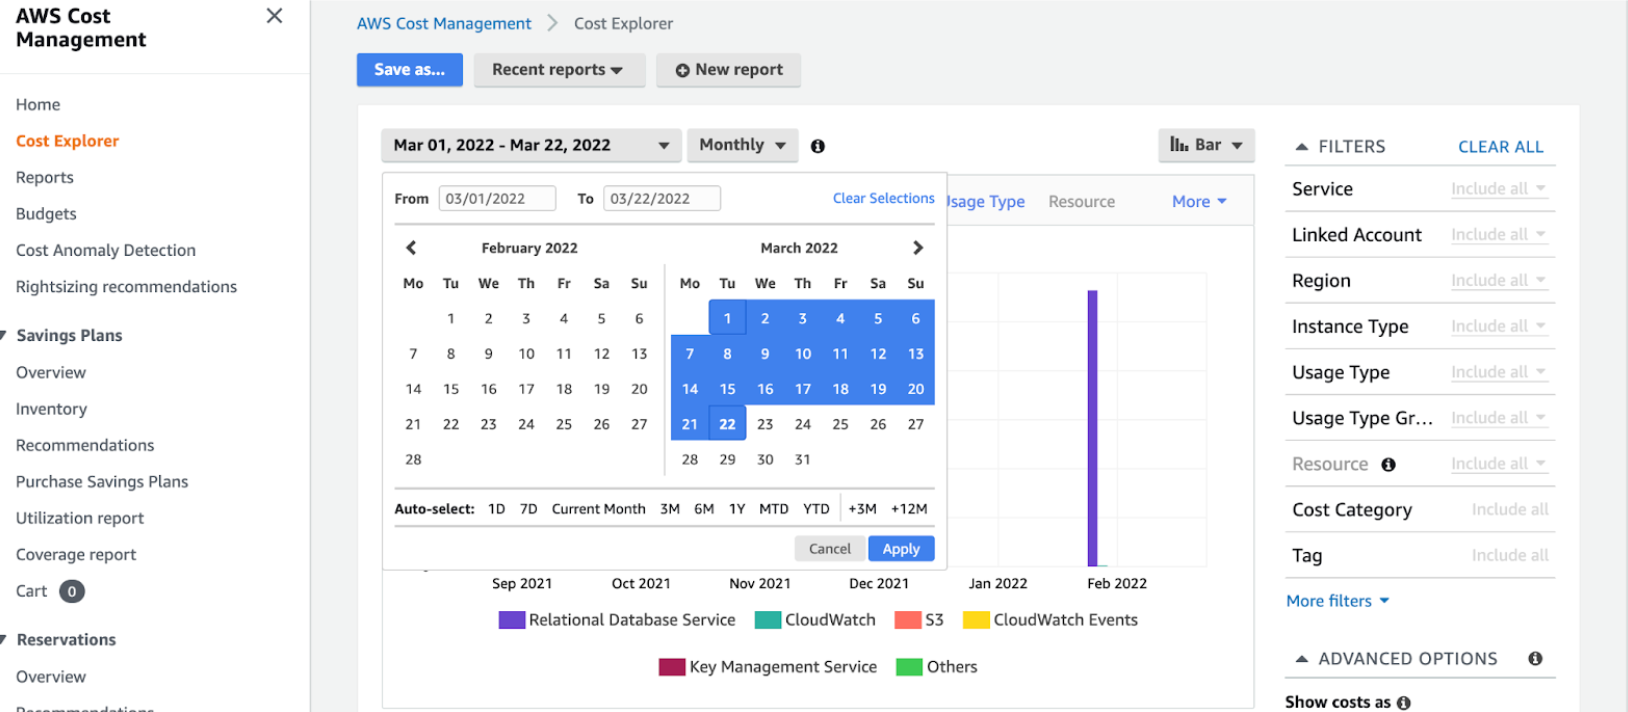1628x712 pixels.
Task: Click Save as button
Action: [x=410, y=70]
